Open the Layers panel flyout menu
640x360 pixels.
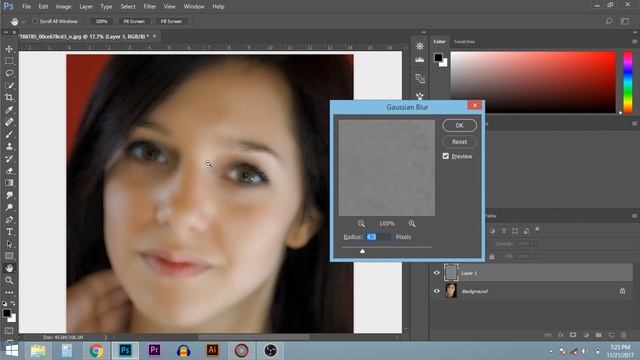(634, 216)
